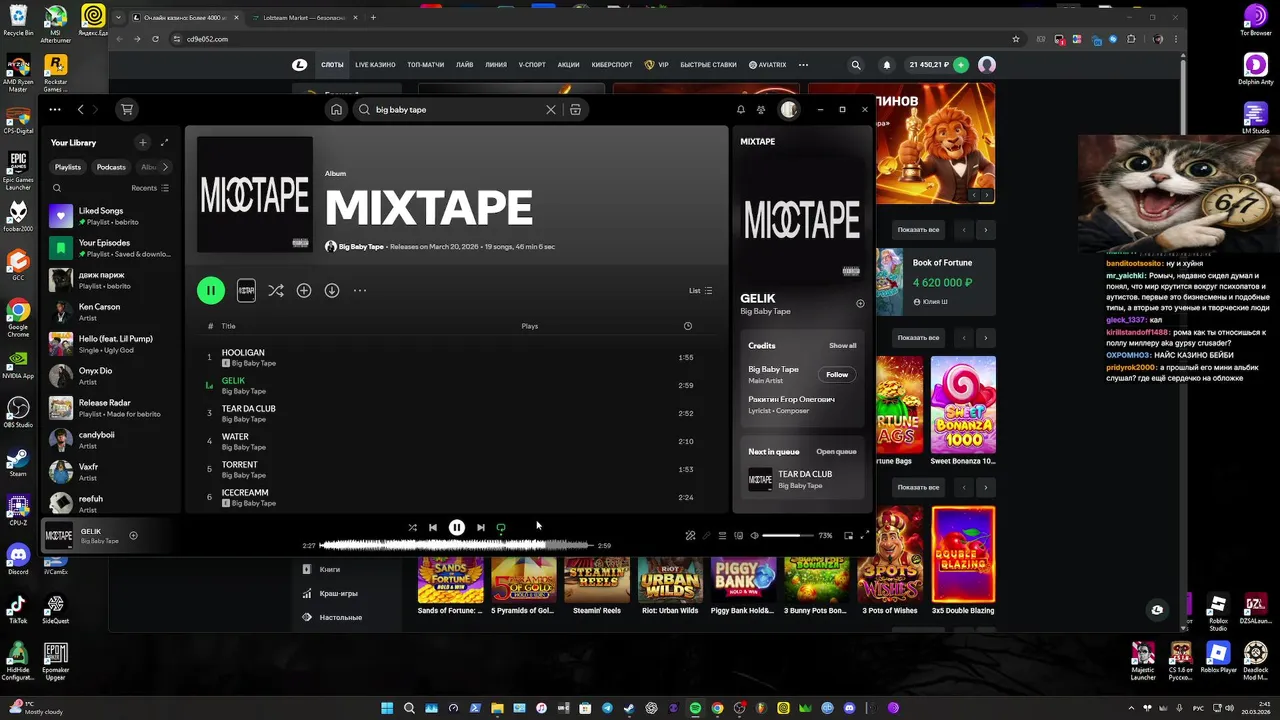Viewport: 1280px width, 720px height.
Task: Add MIXTAPE album to library with plus icon
Action: [304, 290]
